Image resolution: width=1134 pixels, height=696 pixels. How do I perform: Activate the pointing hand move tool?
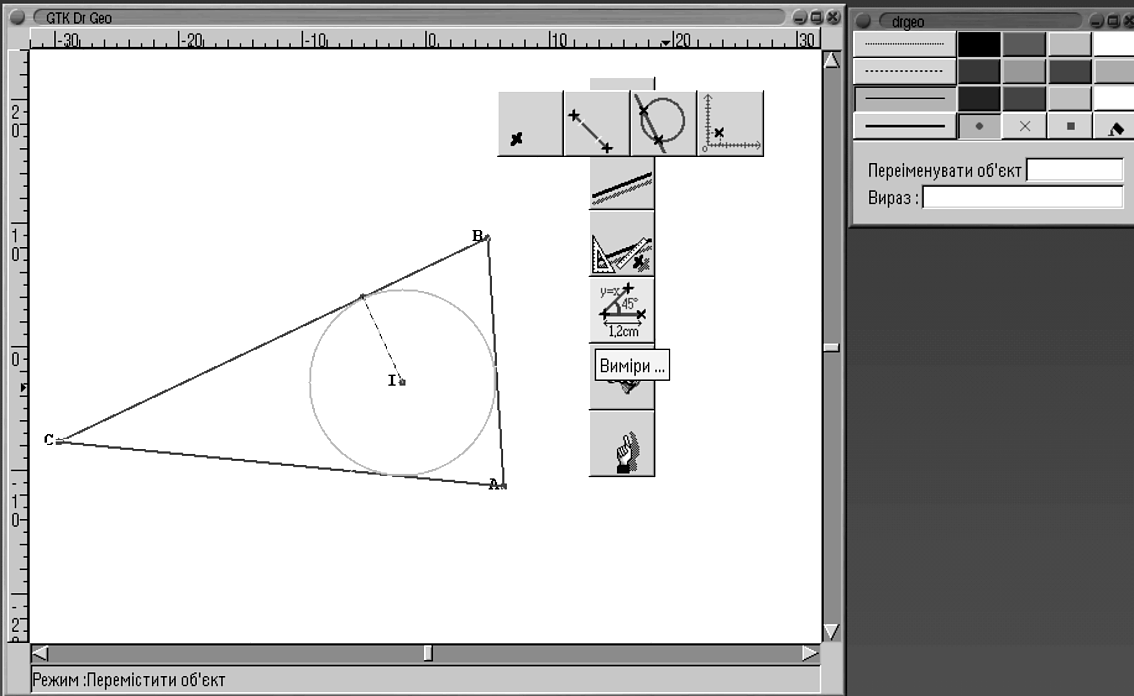(621, 444)
